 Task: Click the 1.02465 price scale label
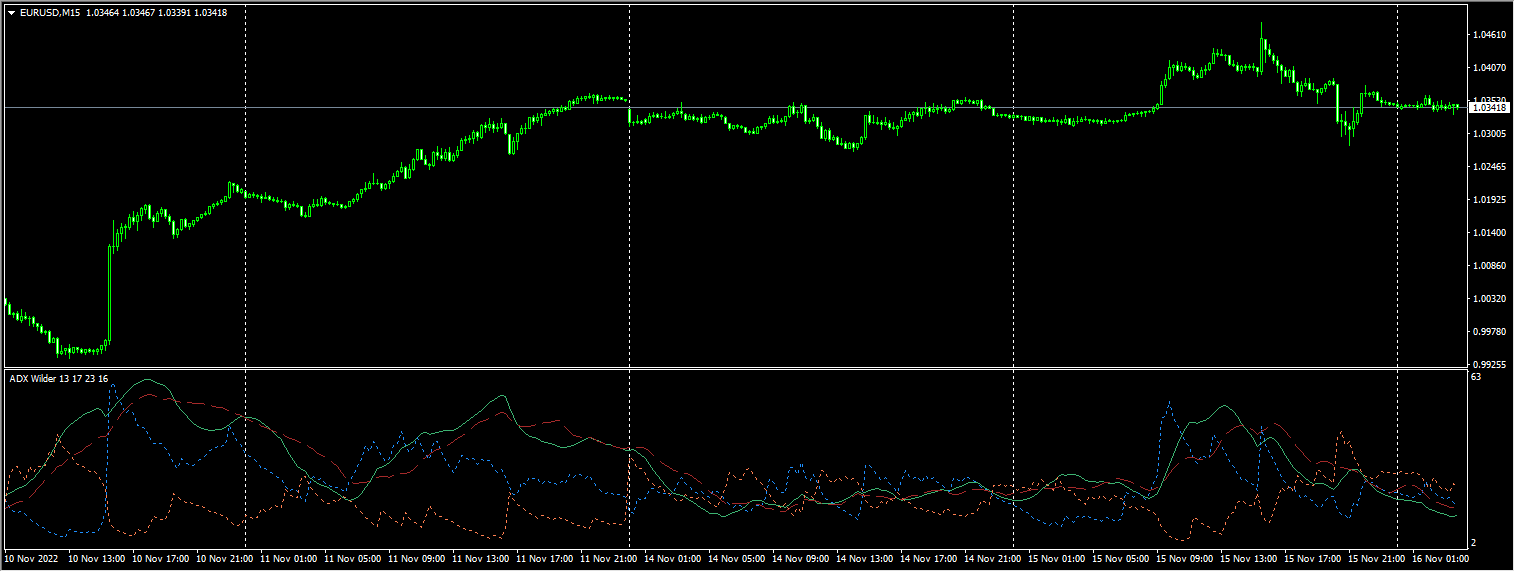pyautogui.click(x=1488, y=167)
